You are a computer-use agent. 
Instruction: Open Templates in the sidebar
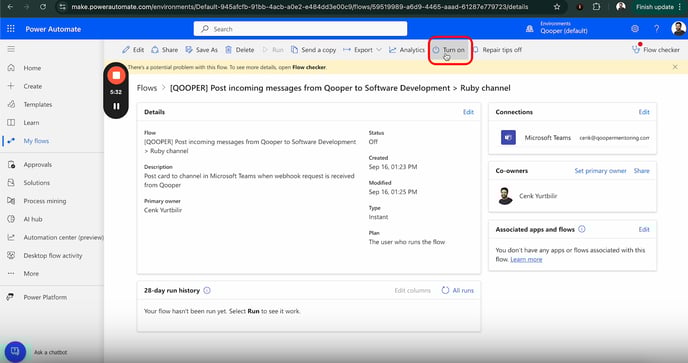click(37, 104)
